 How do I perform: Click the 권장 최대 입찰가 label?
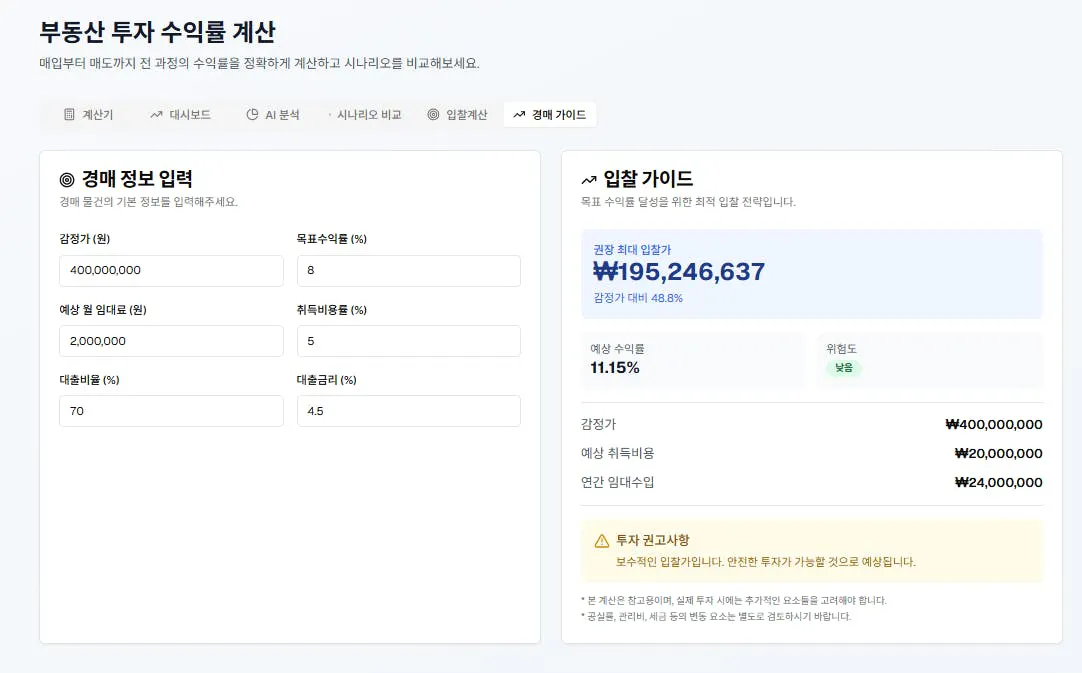tap(632, 250)
